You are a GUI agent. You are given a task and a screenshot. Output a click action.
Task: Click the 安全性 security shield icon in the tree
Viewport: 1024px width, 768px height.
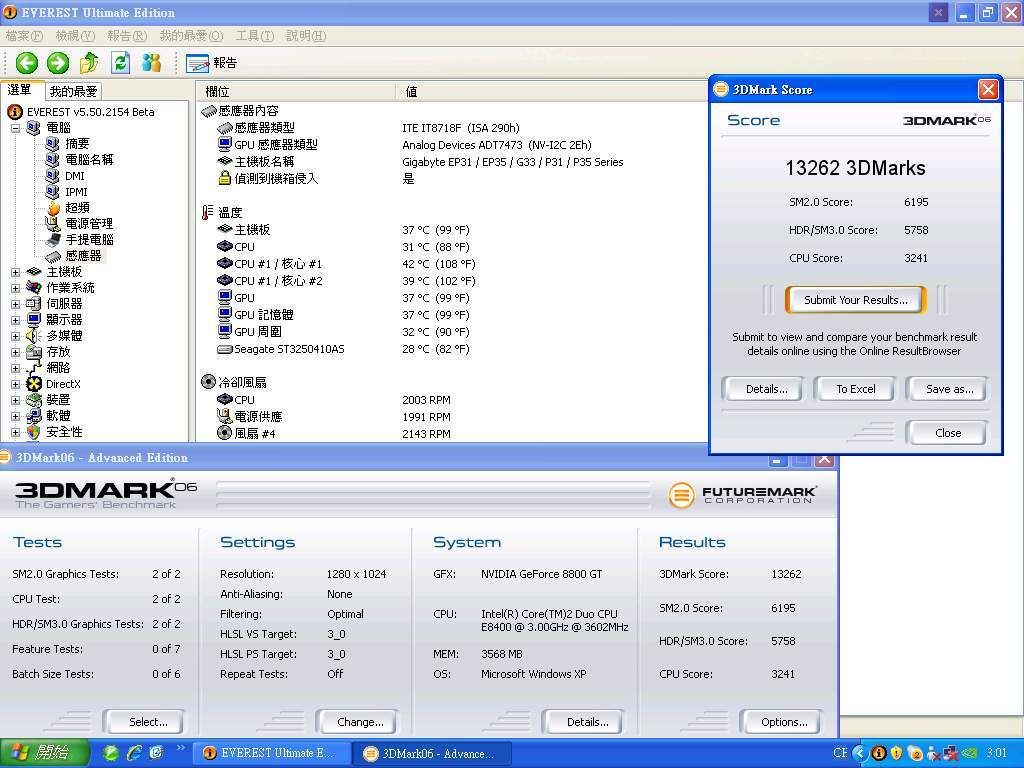[x=33, y=432]
